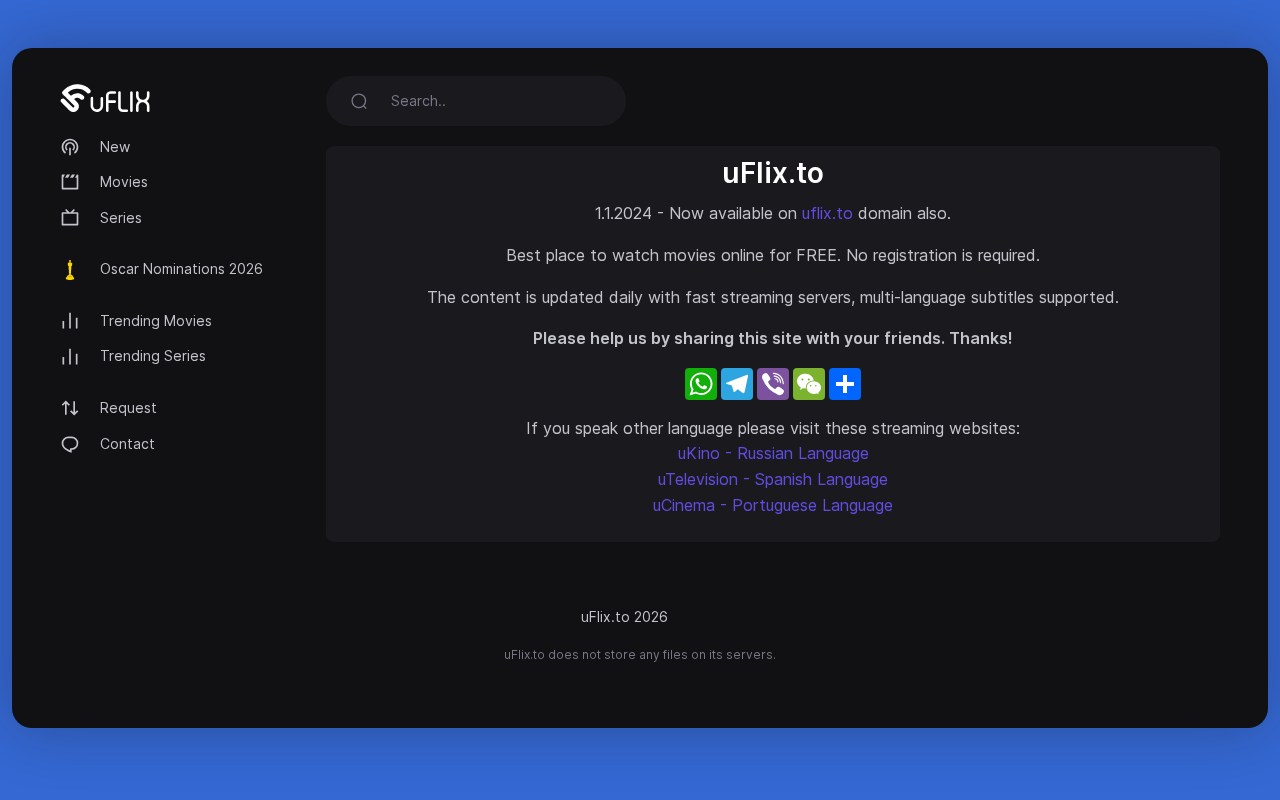Share the site via Telegram
The height and width of the screenshot is (800, 1280).
(x=737, y=384)
